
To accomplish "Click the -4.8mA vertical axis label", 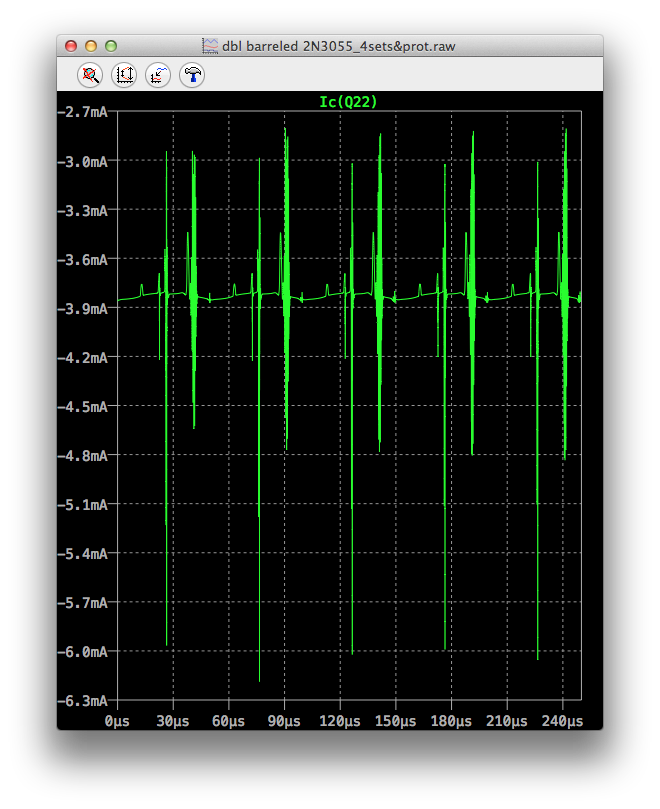I will tap(83, 456).
